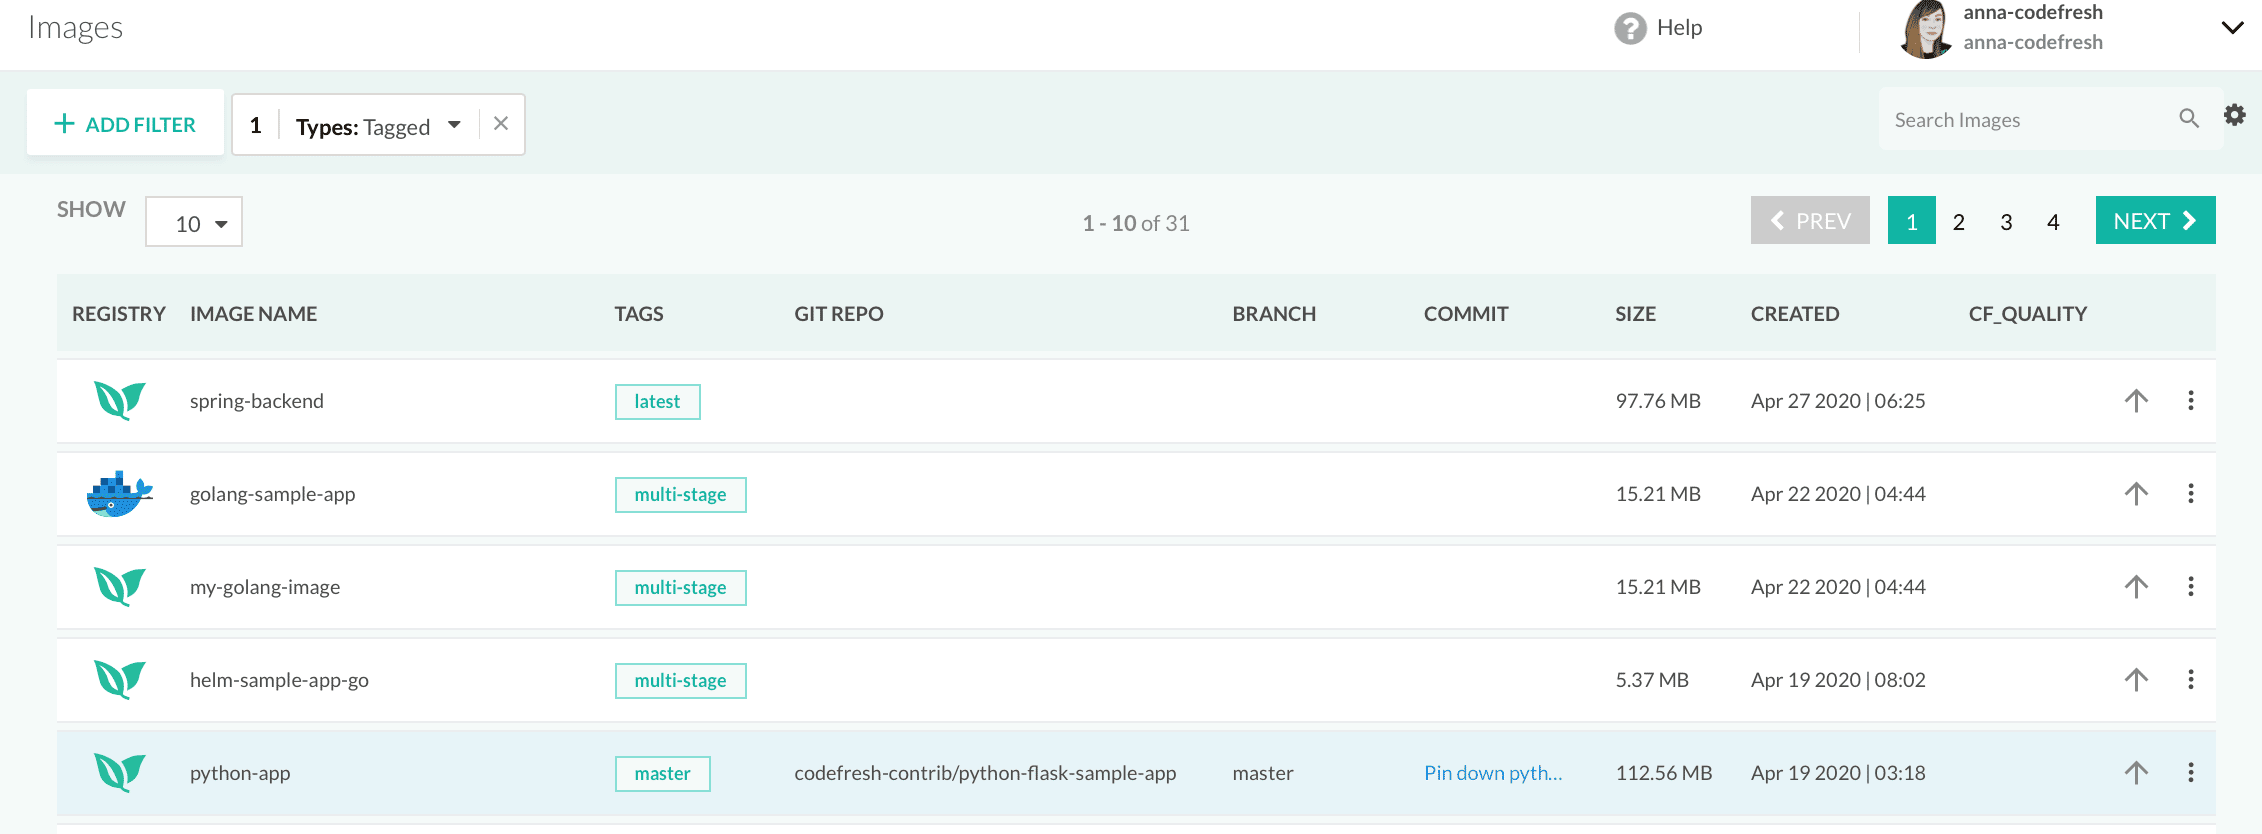The width and height of the screenshot is (2262, 834).
Task: Open the Help question mark icon
Action: click(1630, 28)
